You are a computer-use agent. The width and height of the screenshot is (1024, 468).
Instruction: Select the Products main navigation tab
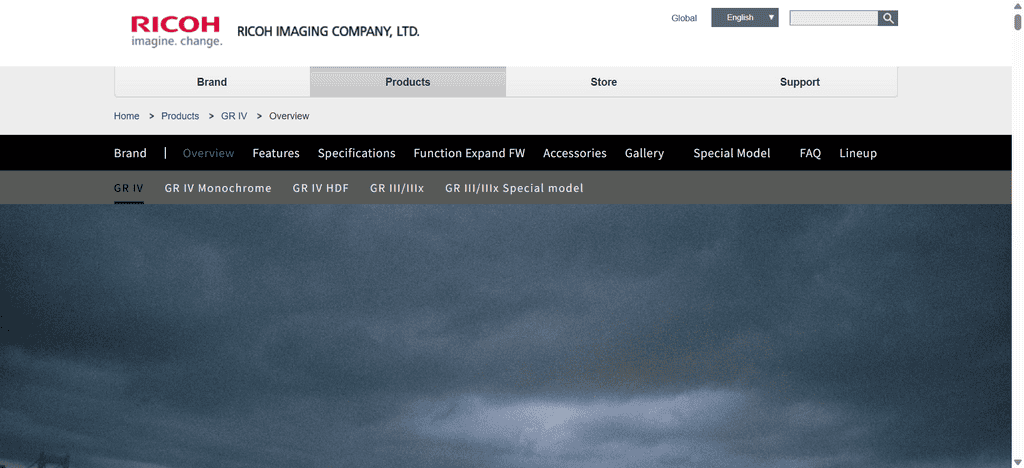[408, 82]
